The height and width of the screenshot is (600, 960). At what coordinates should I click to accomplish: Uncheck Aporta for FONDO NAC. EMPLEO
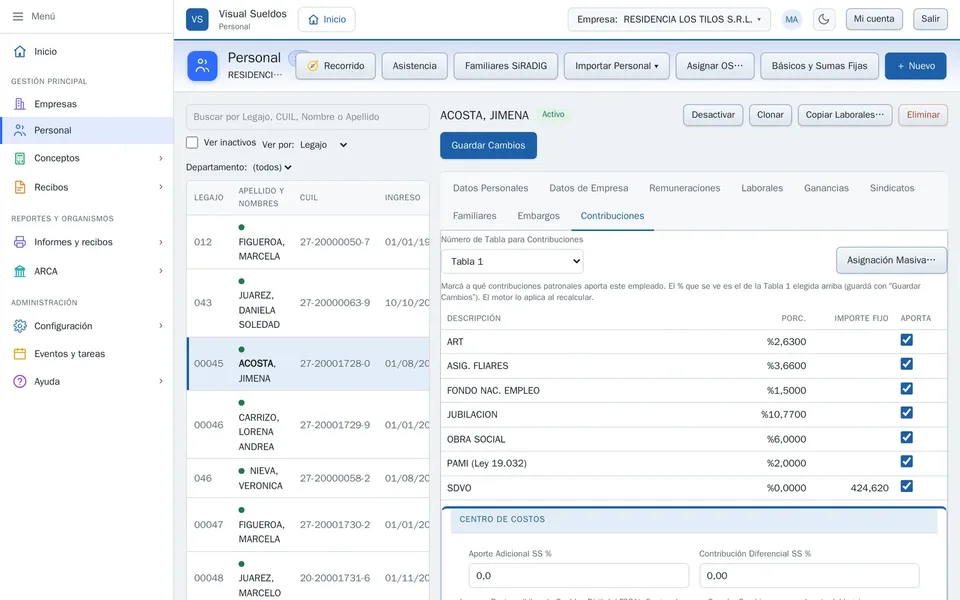point(907,389)
